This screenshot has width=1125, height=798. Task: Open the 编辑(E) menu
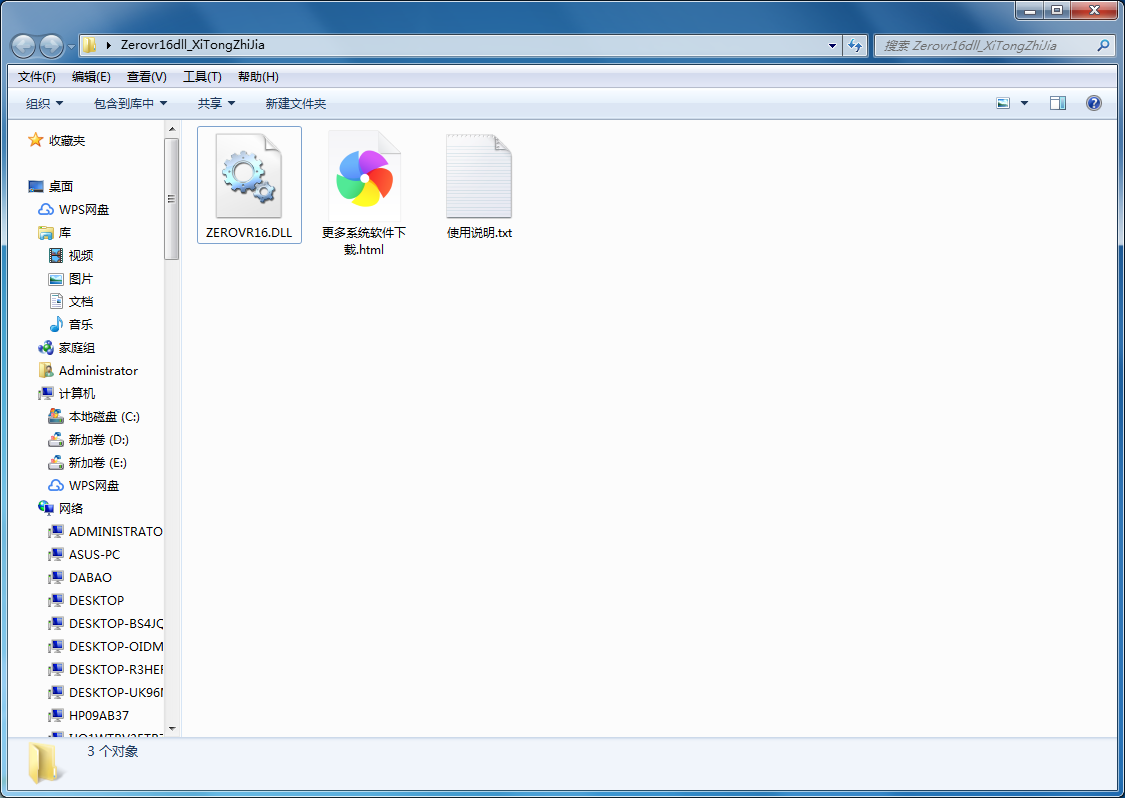pos(91,77)
